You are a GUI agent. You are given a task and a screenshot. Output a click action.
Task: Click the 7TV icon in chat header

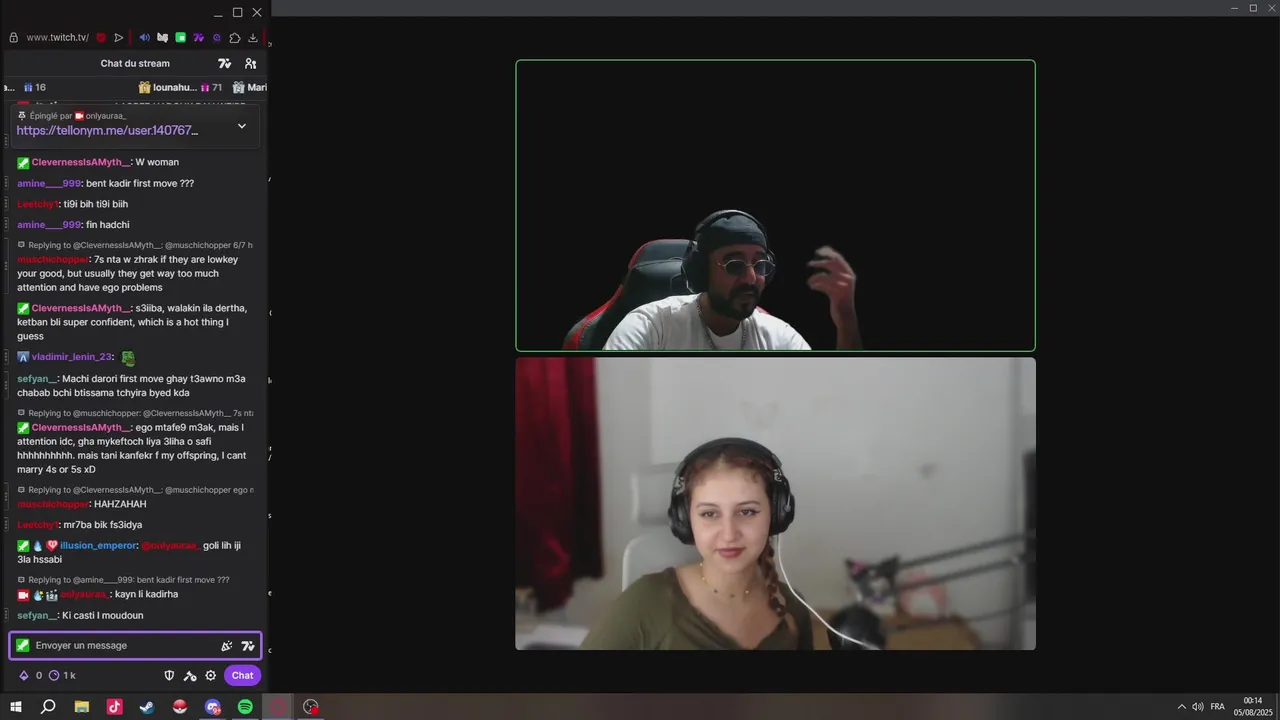coord(224,63)
